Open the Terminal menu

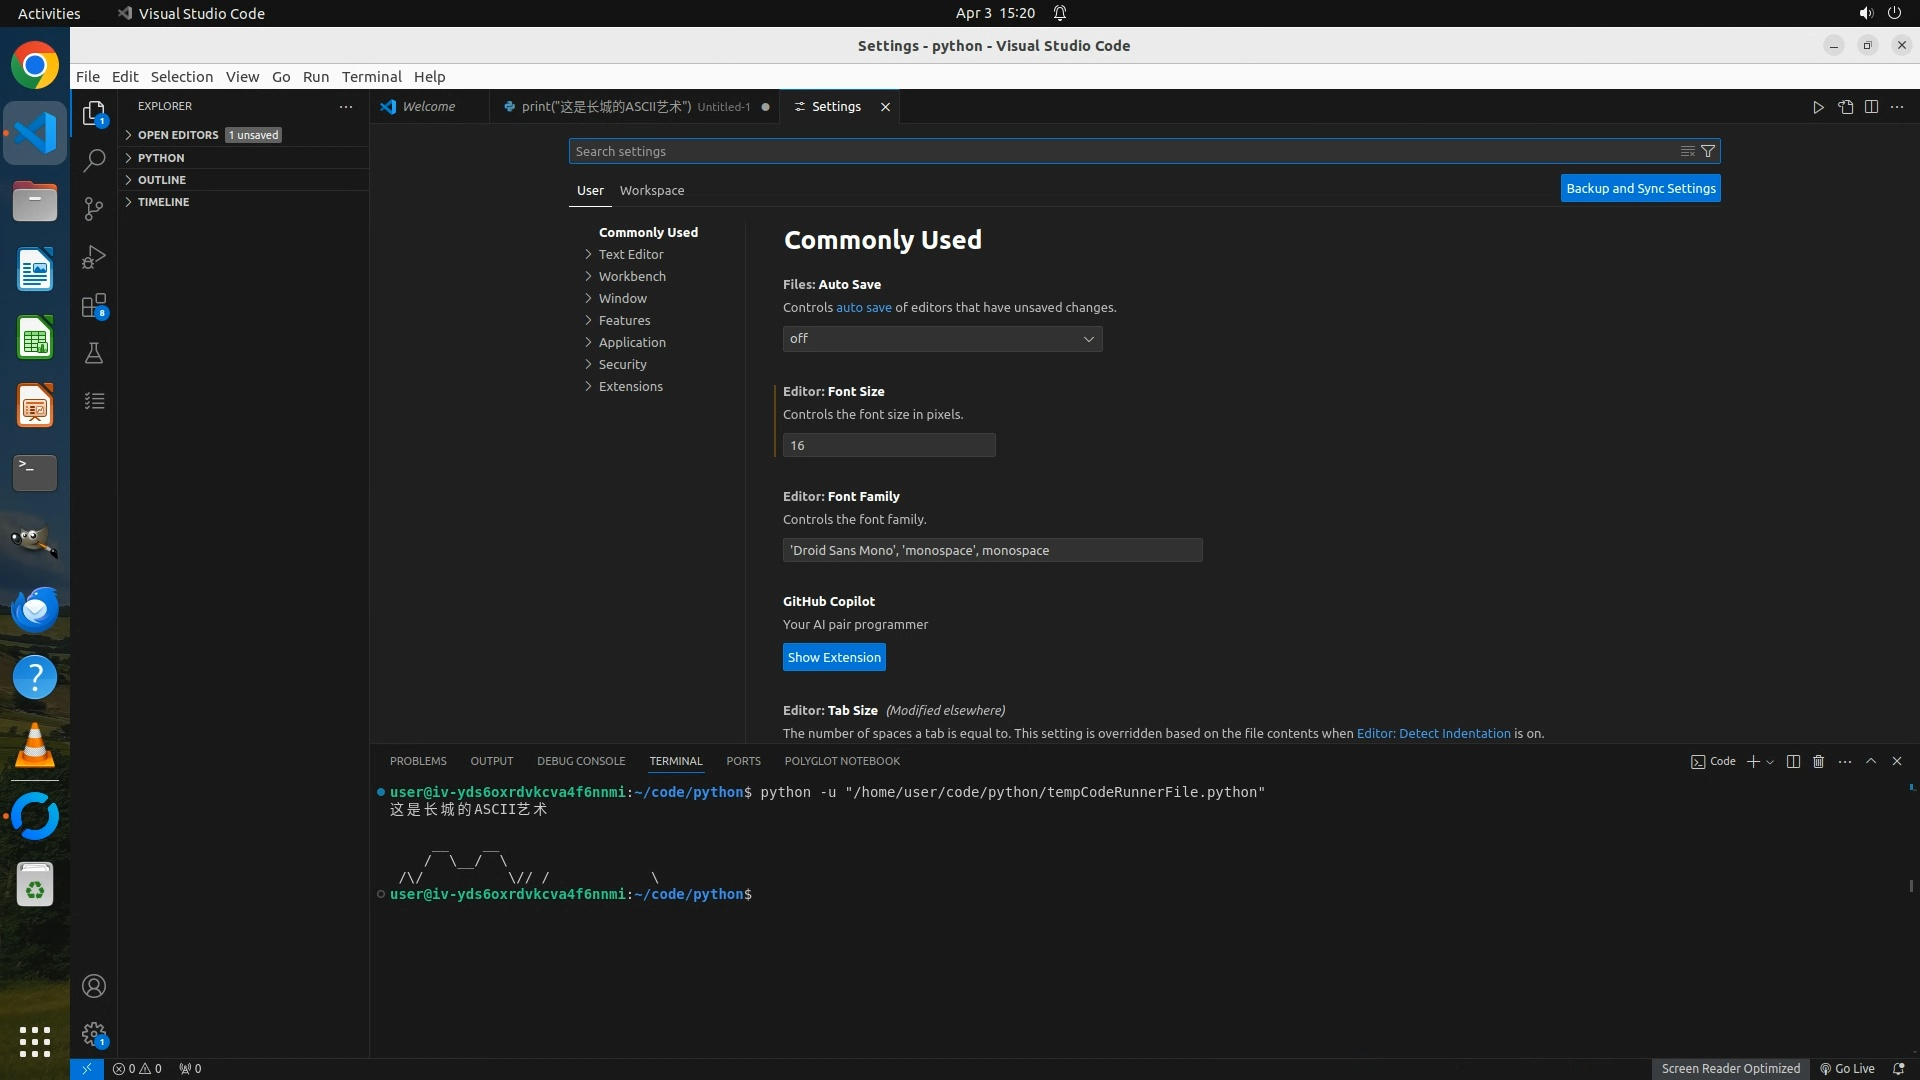tap(371, 76)
